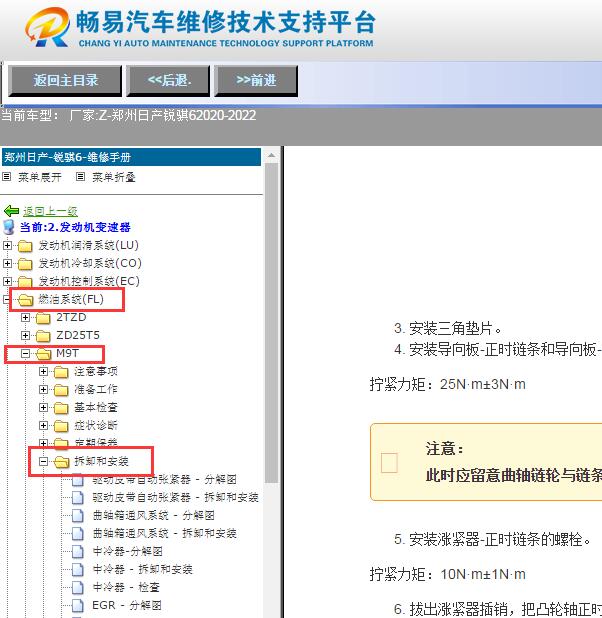
Task: Open the 注意事项 tree item
Action: tap(96, 371)
